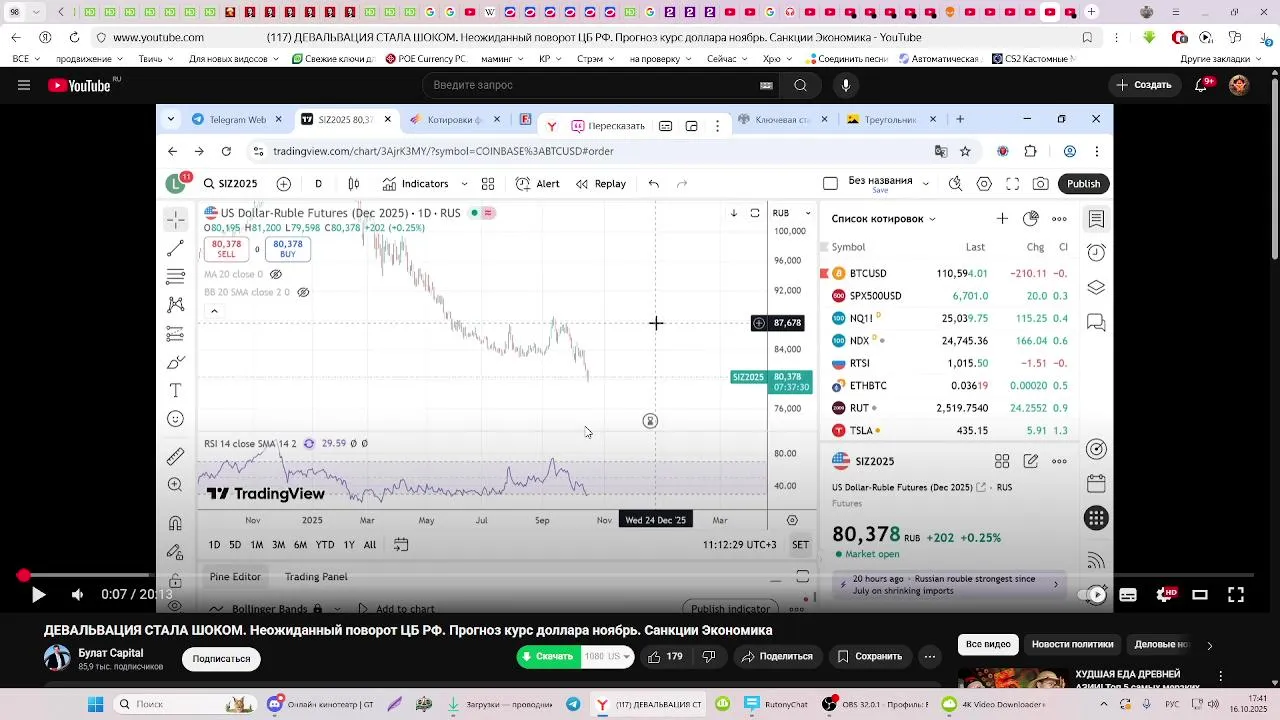
Task: Open the candlestick chart style menu
Action: pos(353,184)
